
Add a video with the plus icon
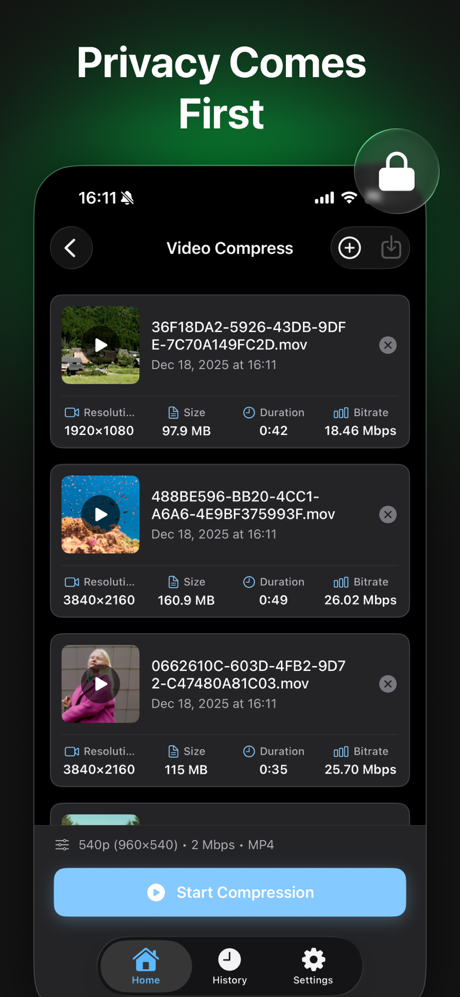coord(349,248)
